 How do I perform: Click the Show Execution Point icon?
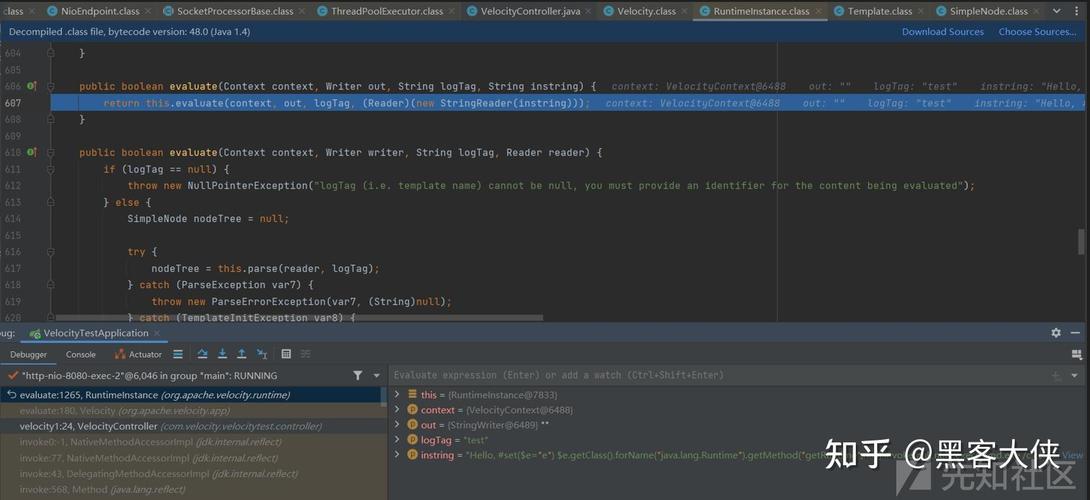[x=178, y=354]
